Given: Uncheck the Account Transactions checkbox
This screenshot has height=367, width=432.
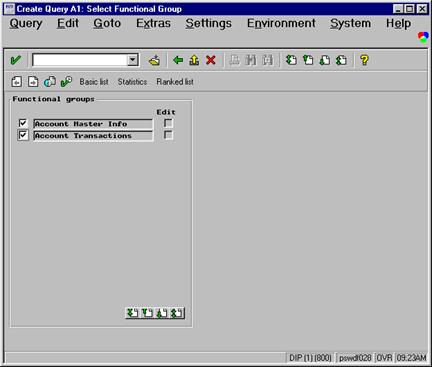Looking at the screenshot, I should tap(23, 135).
